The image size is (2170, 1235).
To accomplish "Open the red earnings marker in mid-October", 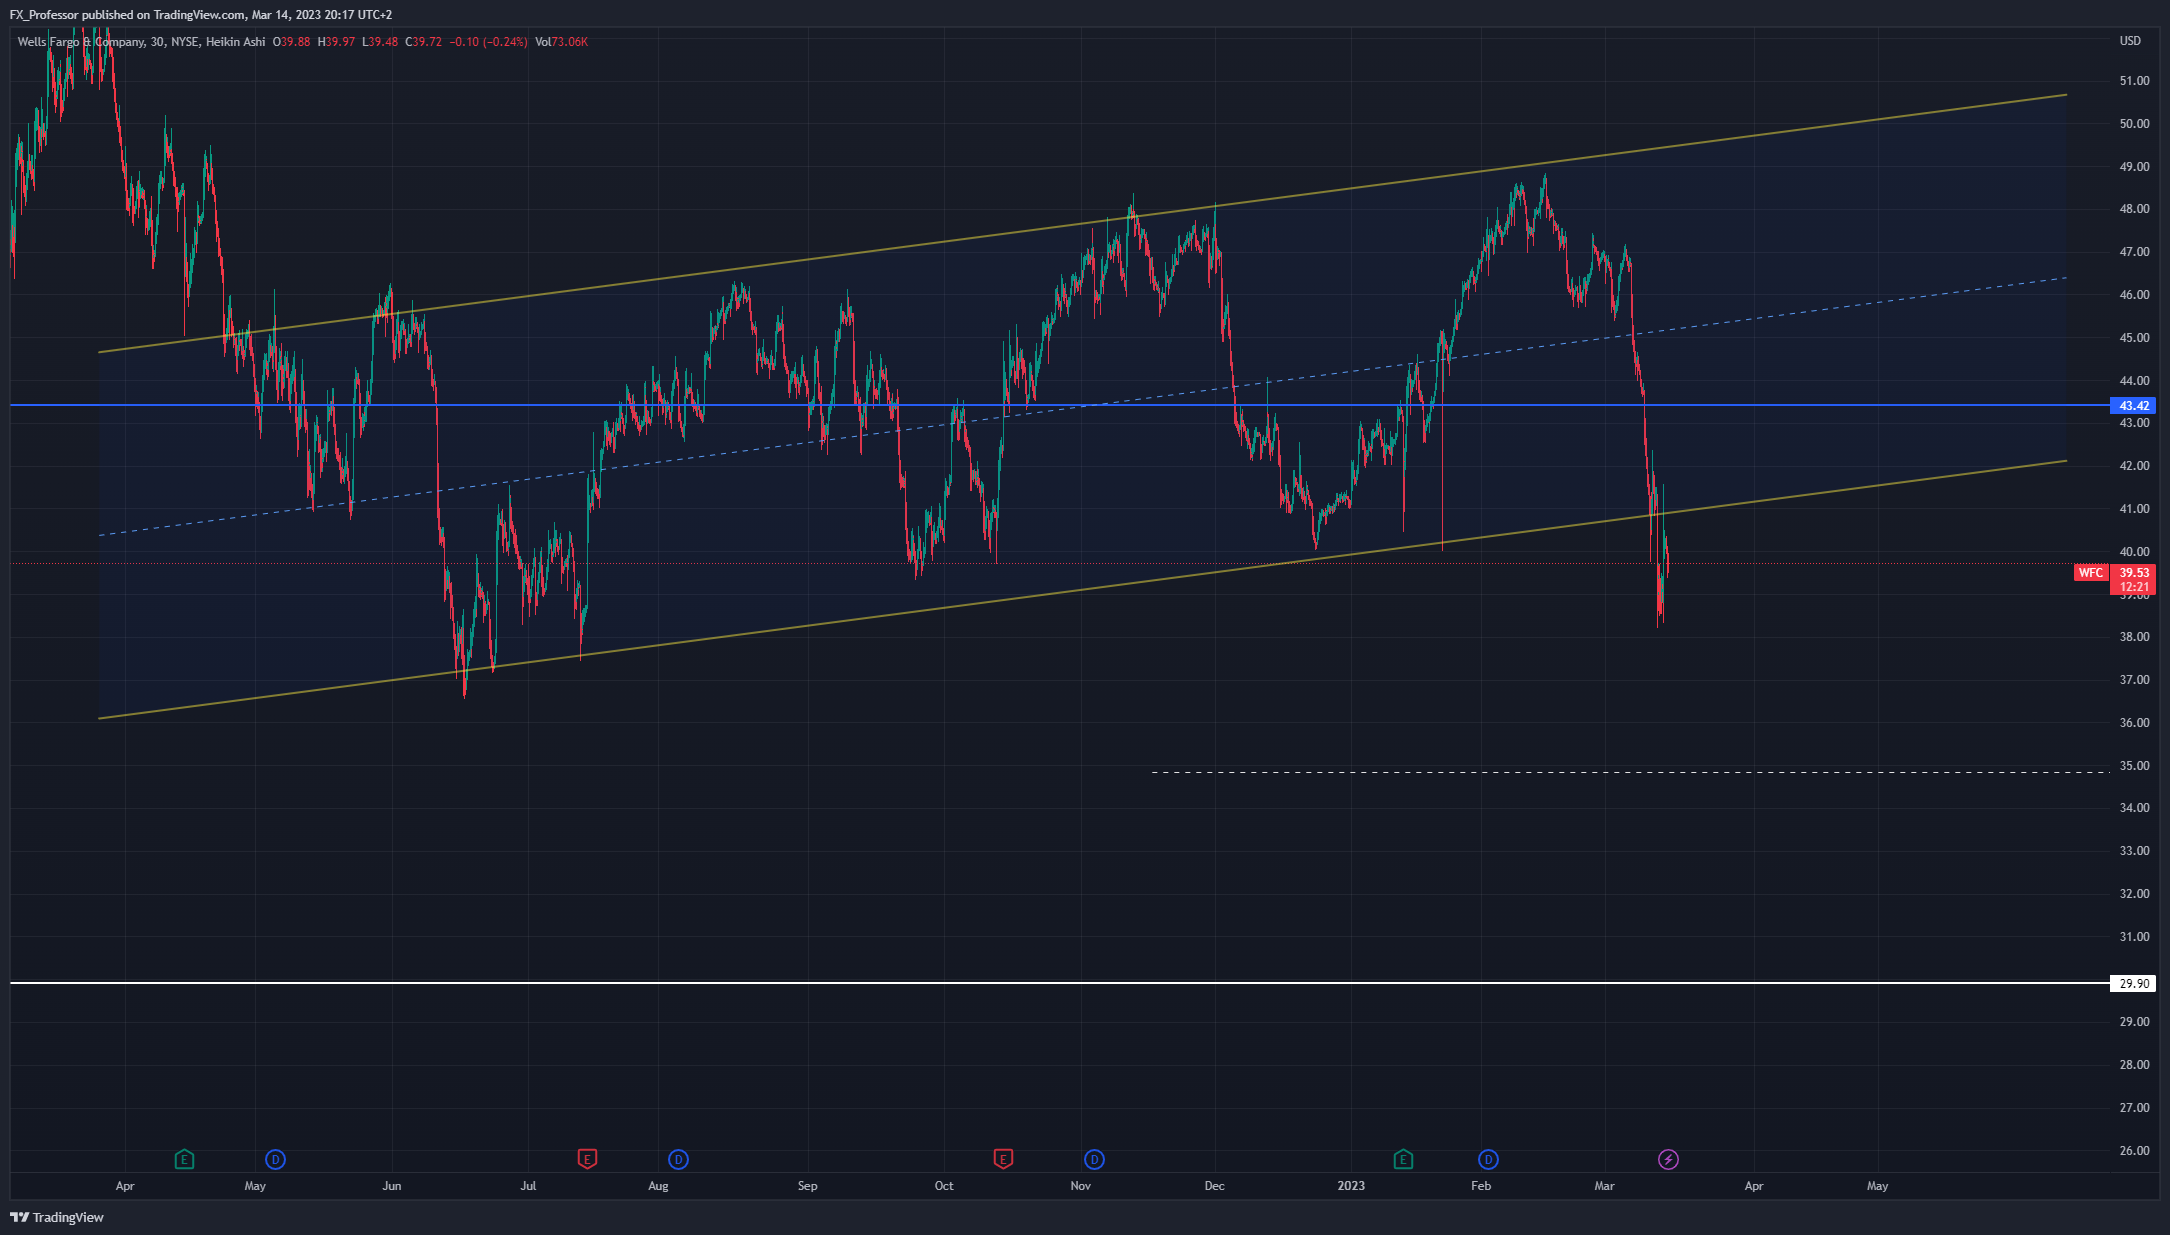I will (x=1003, y=1160).
